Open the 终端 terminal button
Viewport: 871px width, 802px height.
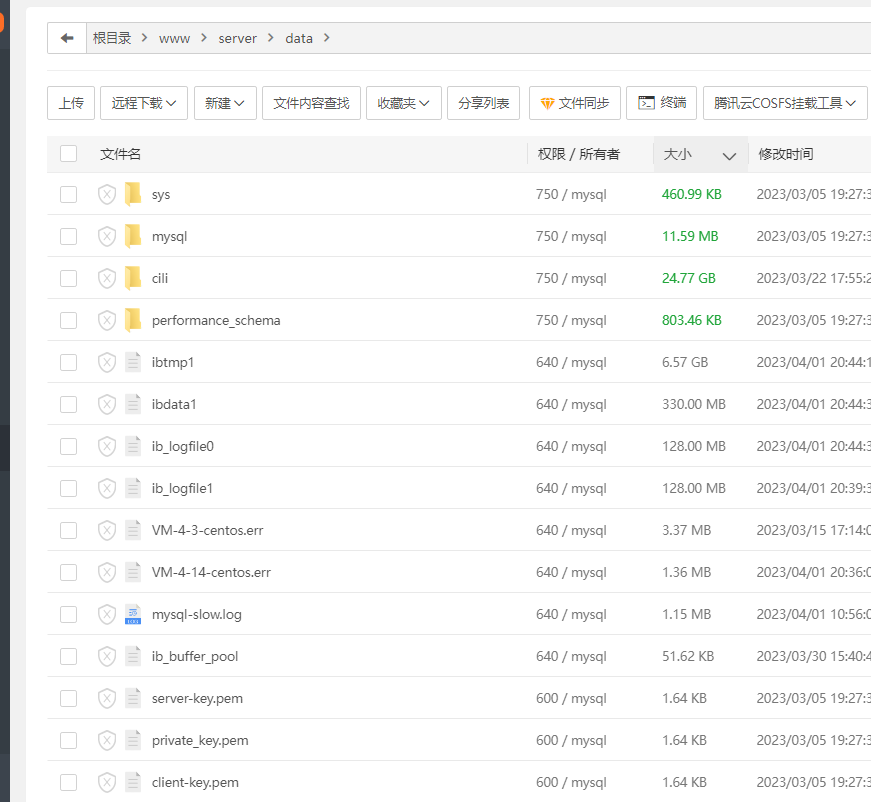661,103
